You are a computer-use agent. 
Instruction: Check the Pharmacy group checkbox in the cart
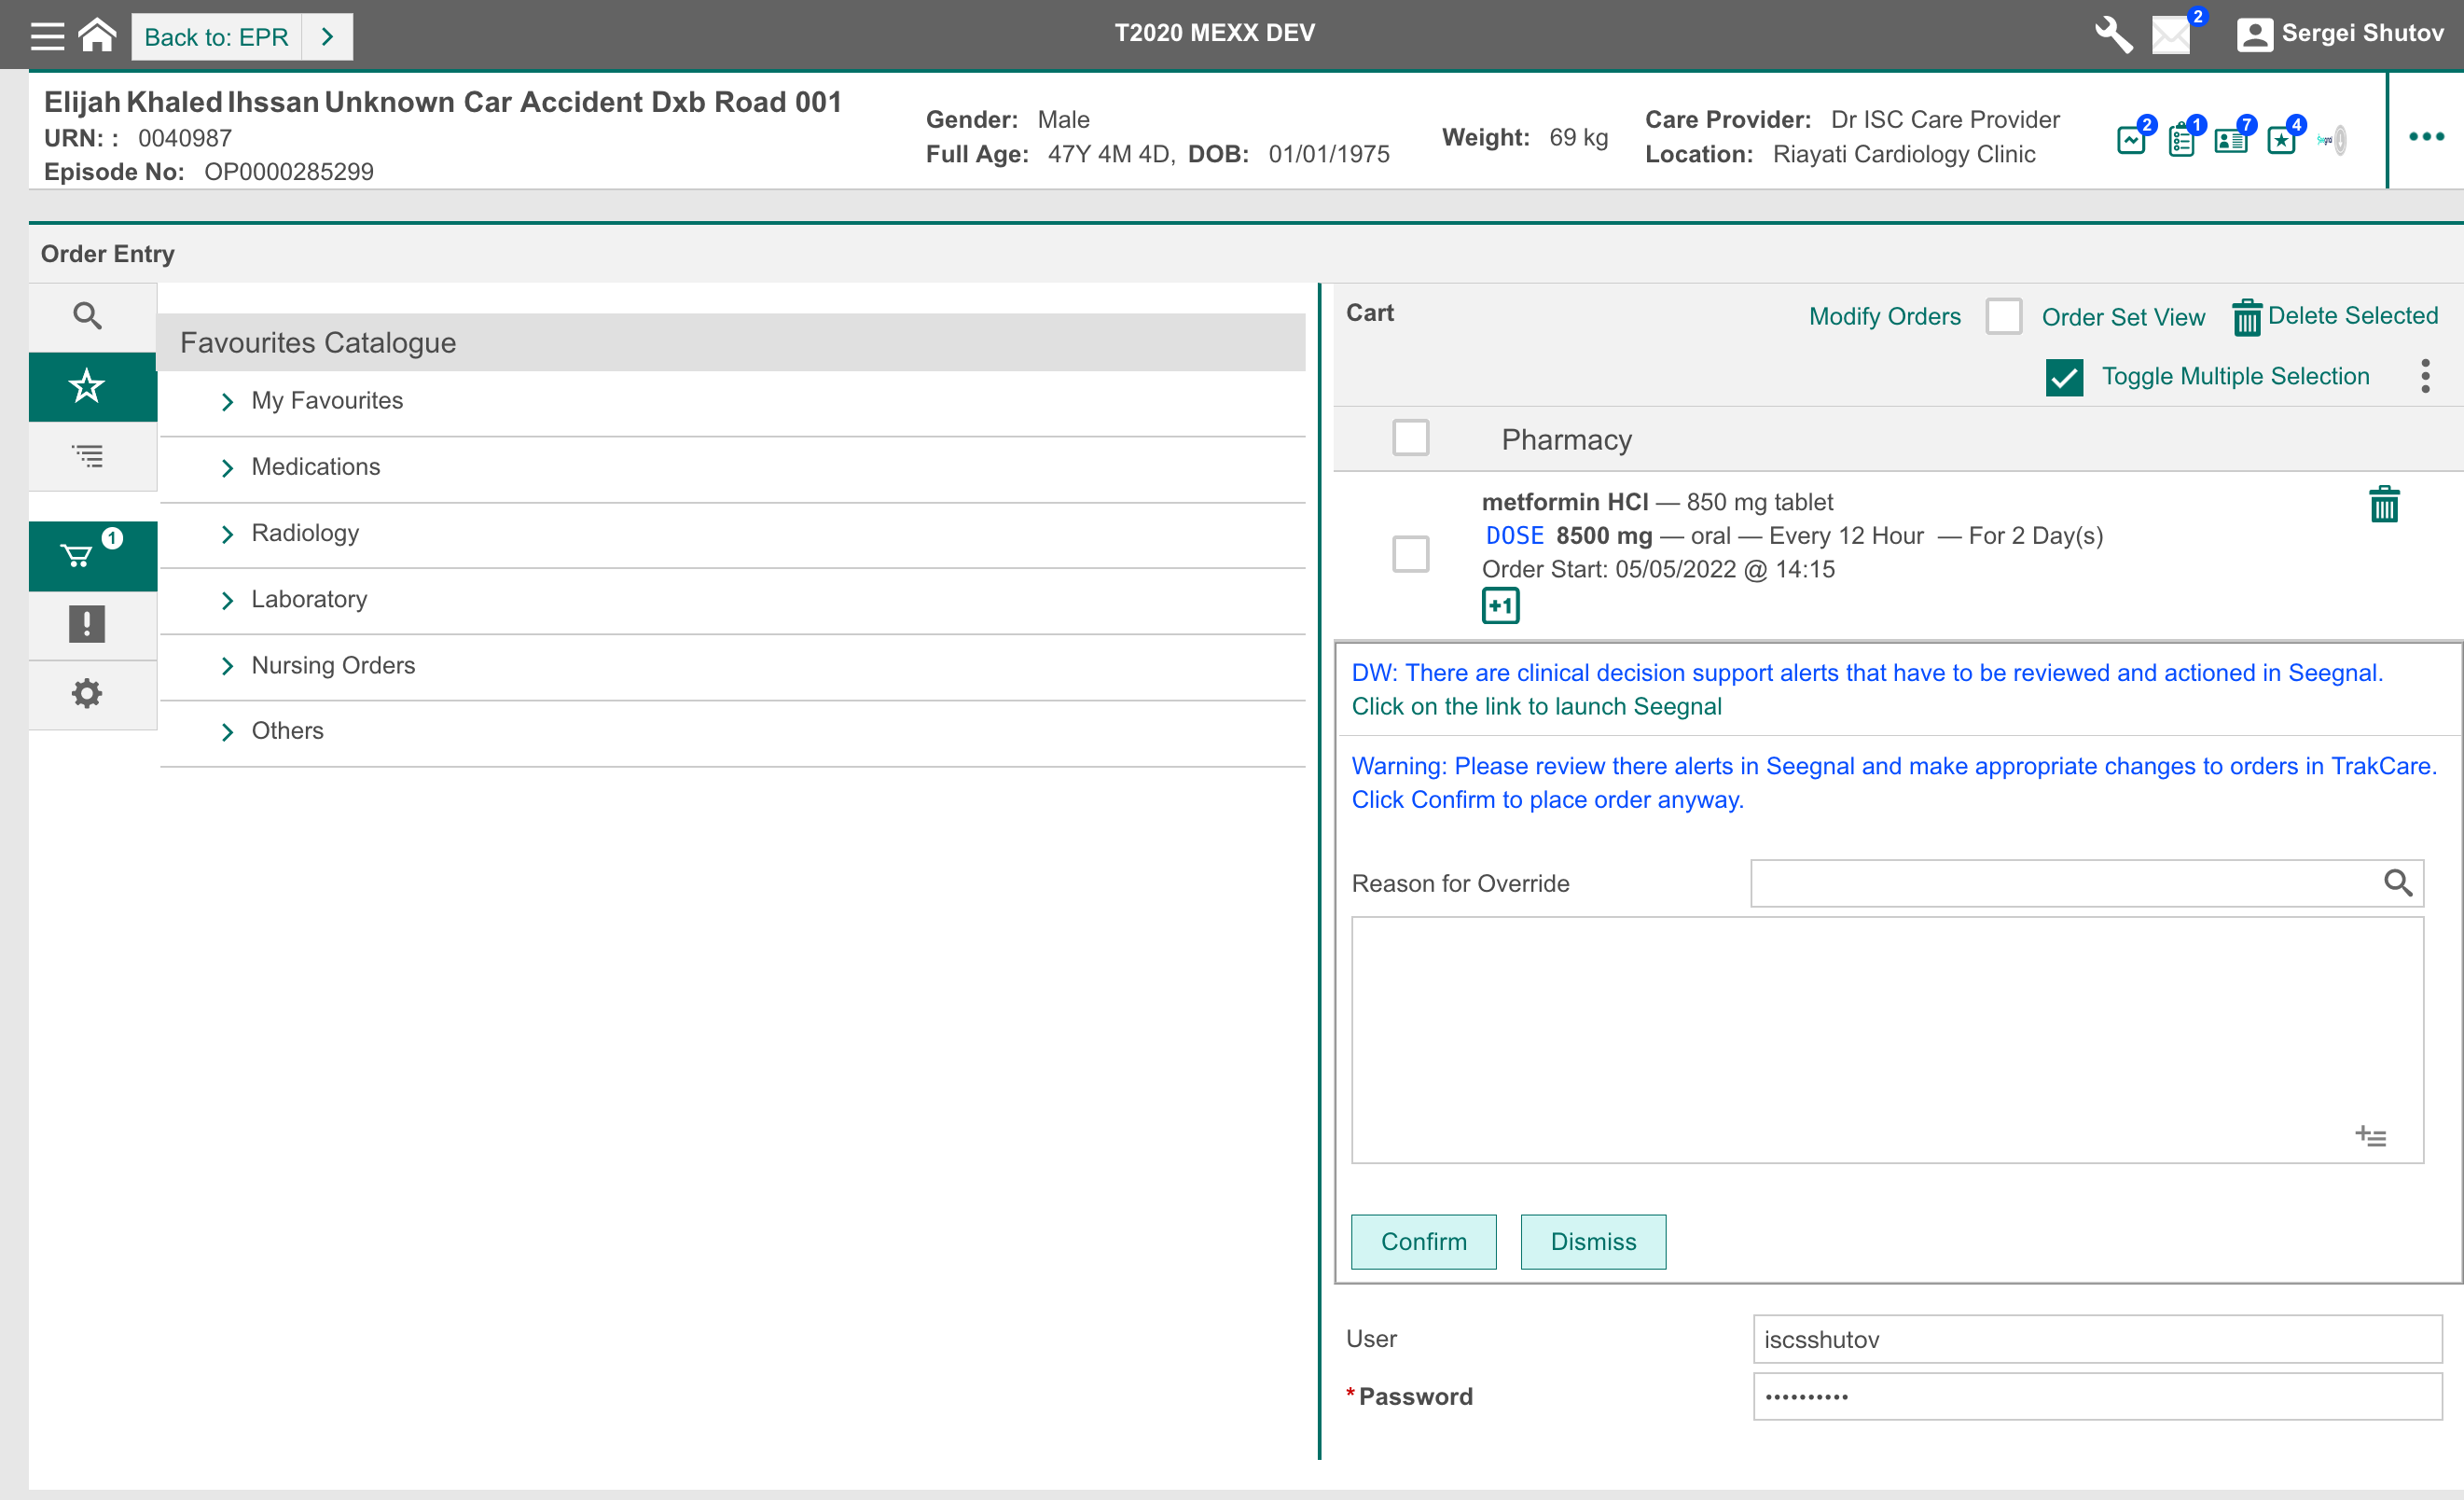(1411, 438)
